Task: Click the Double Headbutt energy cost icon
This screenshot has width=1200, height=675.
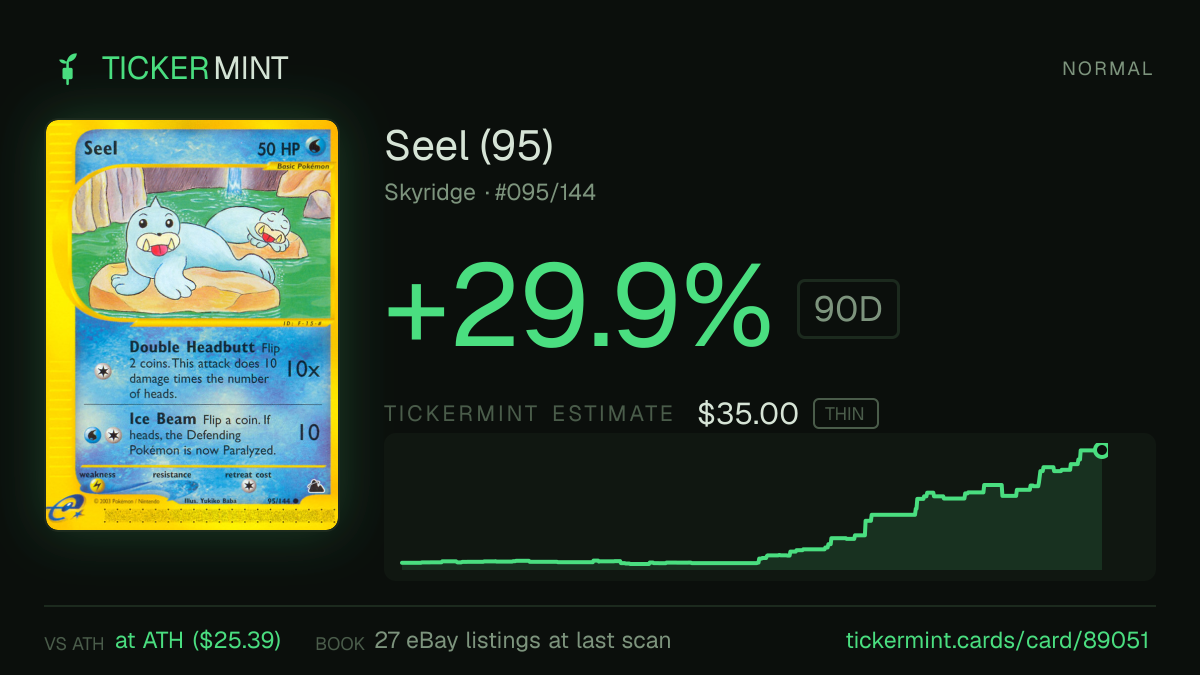Action: click(x=101, y=371)
